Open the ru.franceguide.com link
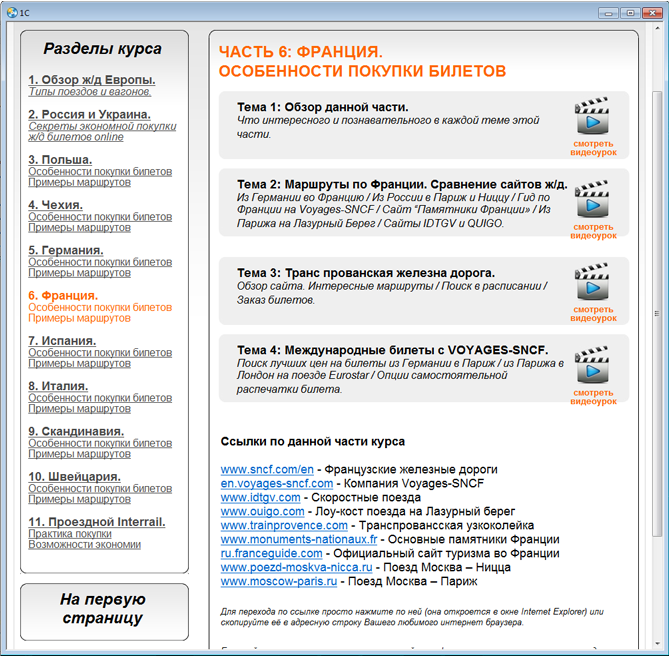 click(x=271, y=554)
